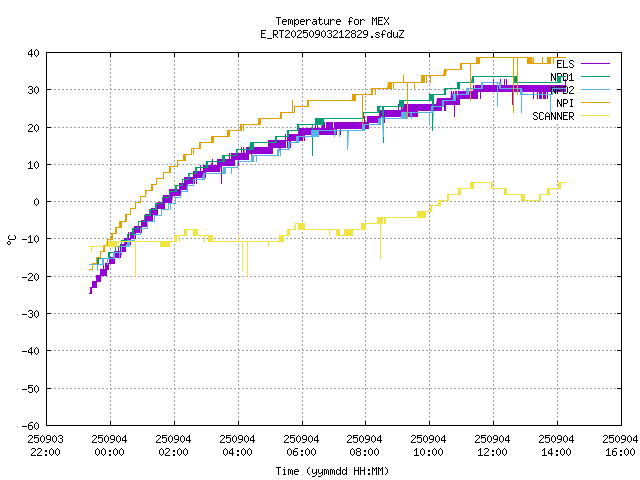Select the NPD1 legend entry

coord(562,77)
